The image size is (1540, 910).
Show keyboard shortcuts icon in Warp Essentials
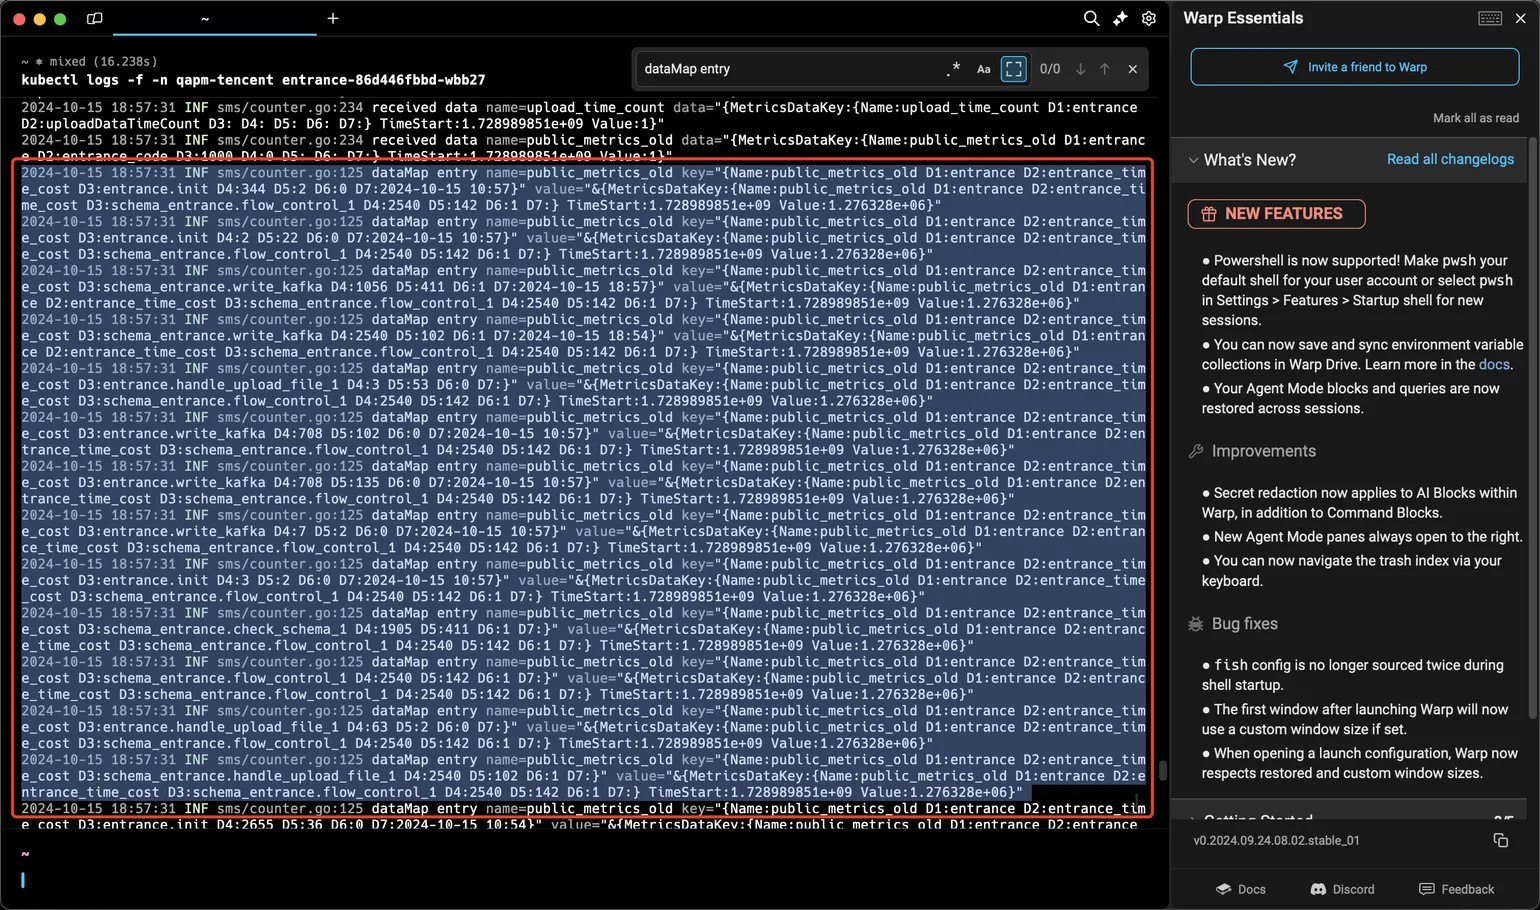pyautogui.click(x=1489, y=18)
